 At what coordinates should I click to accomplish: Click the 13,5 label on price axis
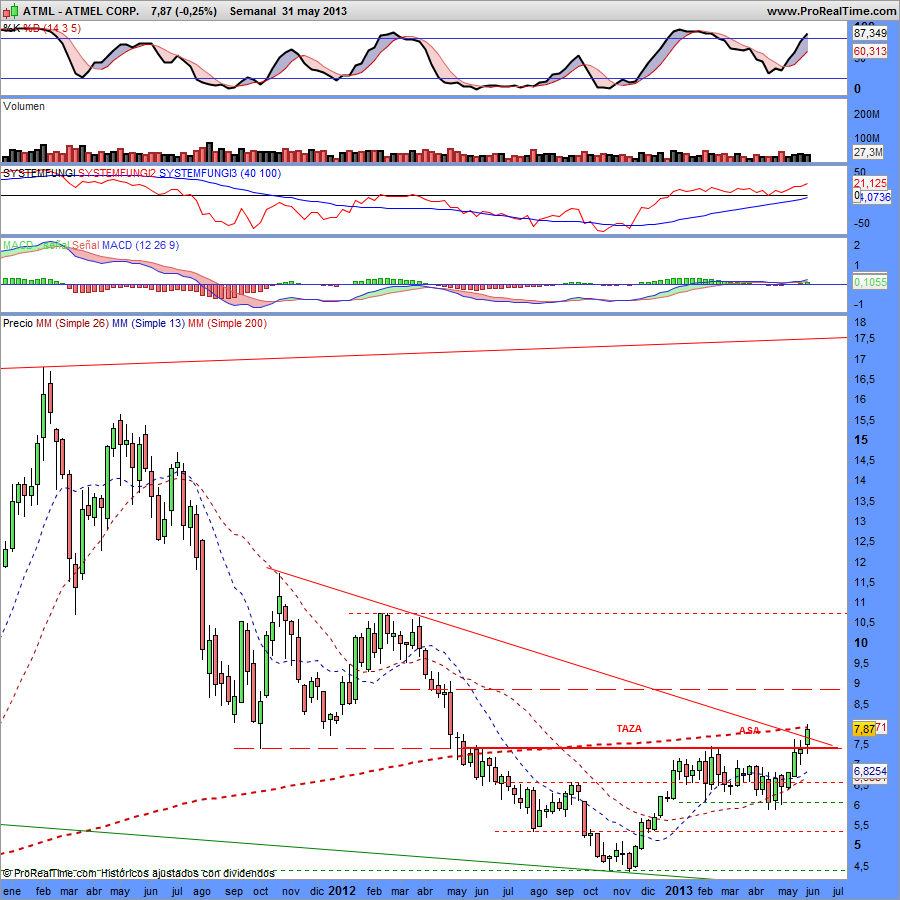pyautogui.click(x=864, y=501)
